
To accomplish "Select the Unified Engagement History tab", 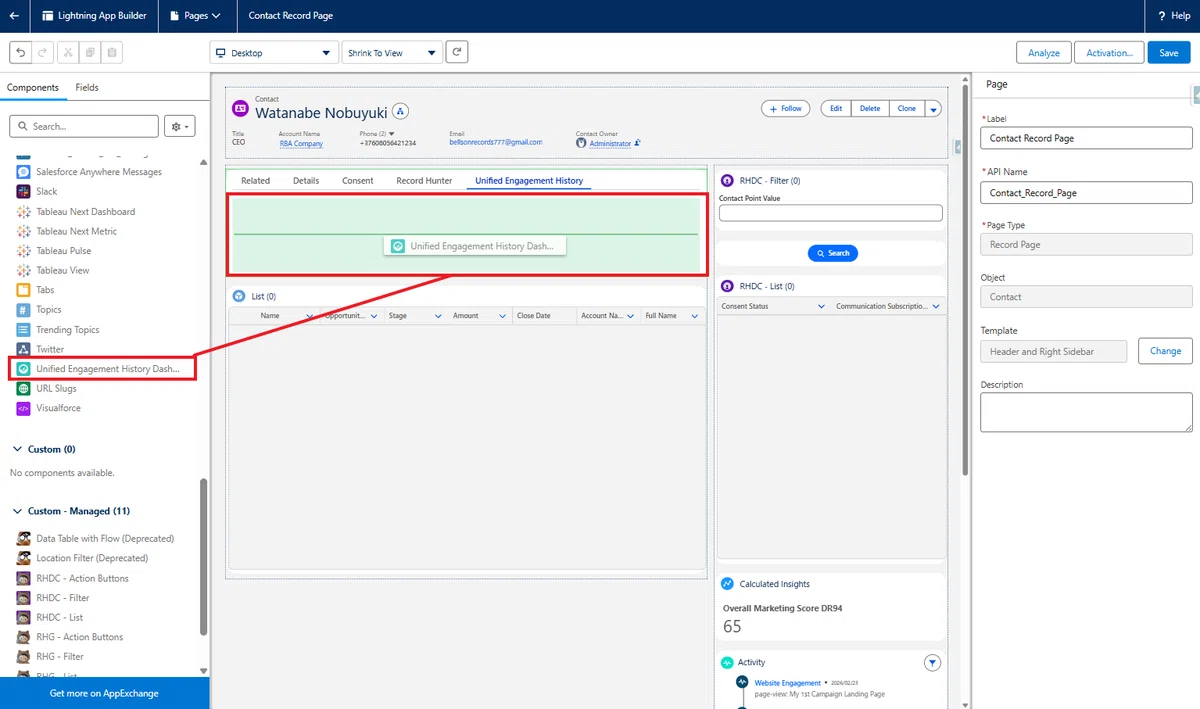I will coord(529,181).
